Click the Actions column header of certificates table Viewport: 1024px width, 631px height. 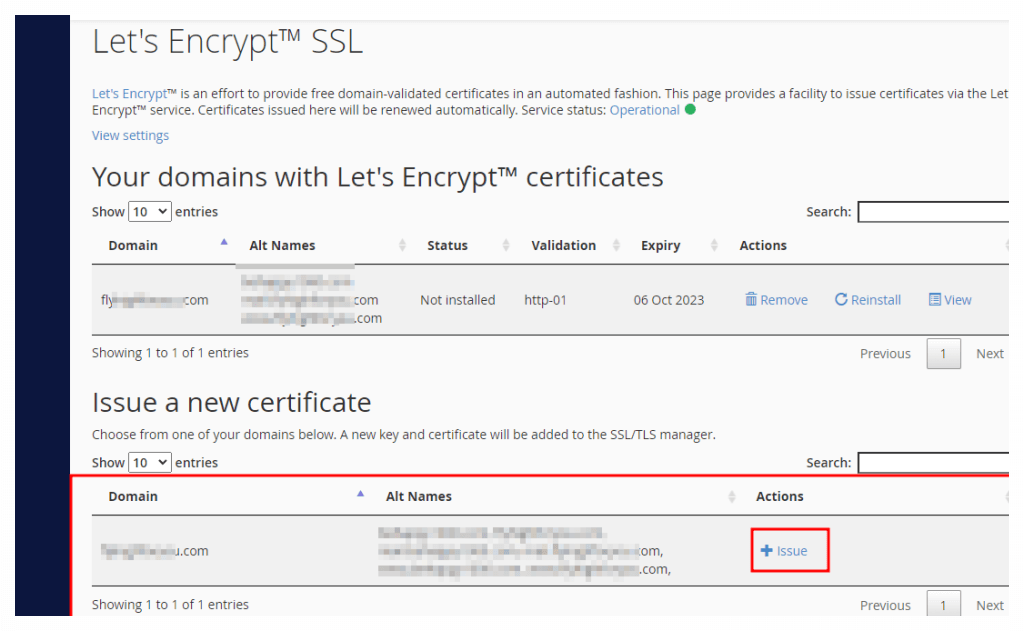pos(763,246)
